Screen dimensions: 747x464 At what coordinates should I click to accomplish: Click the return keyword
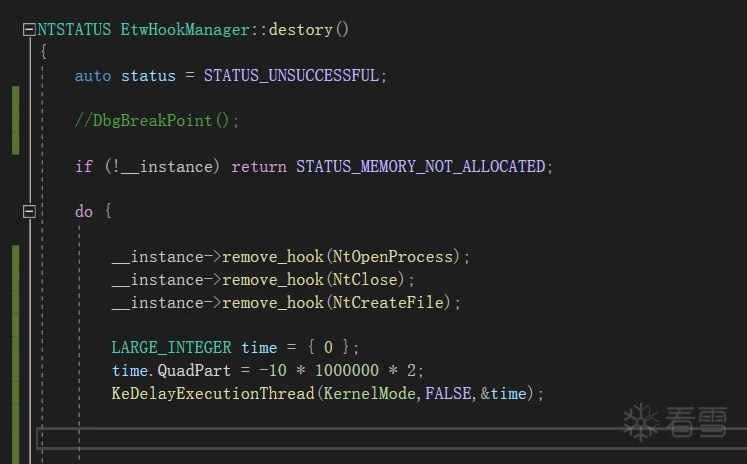click(259, 167)
